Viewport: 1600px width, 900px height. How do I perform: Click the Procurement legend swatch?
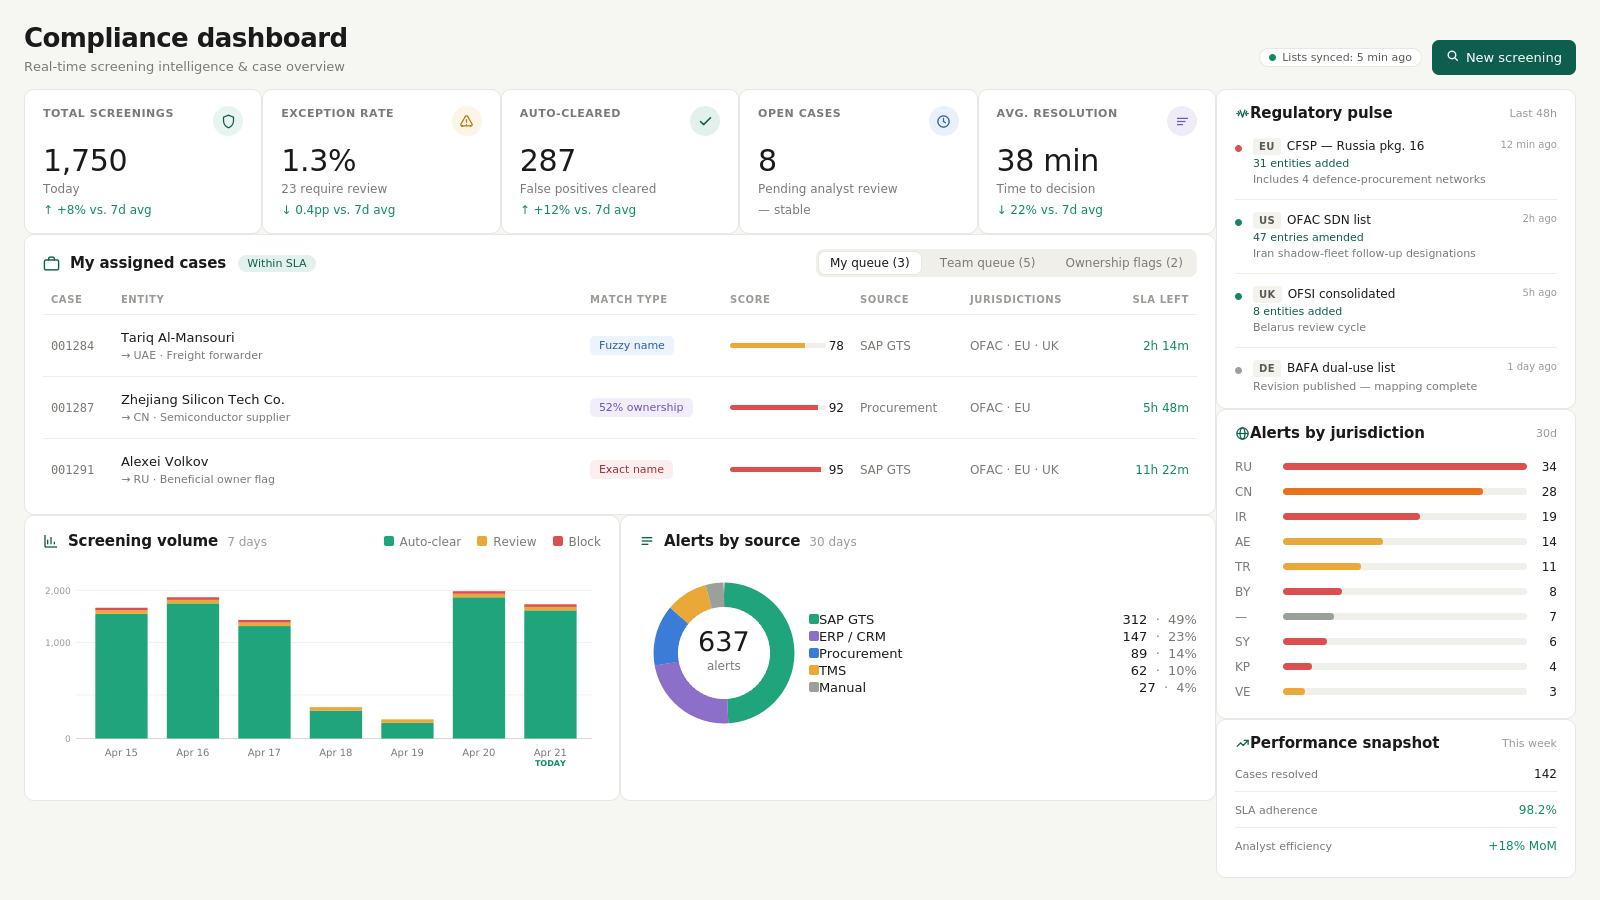tap(814, 654)
